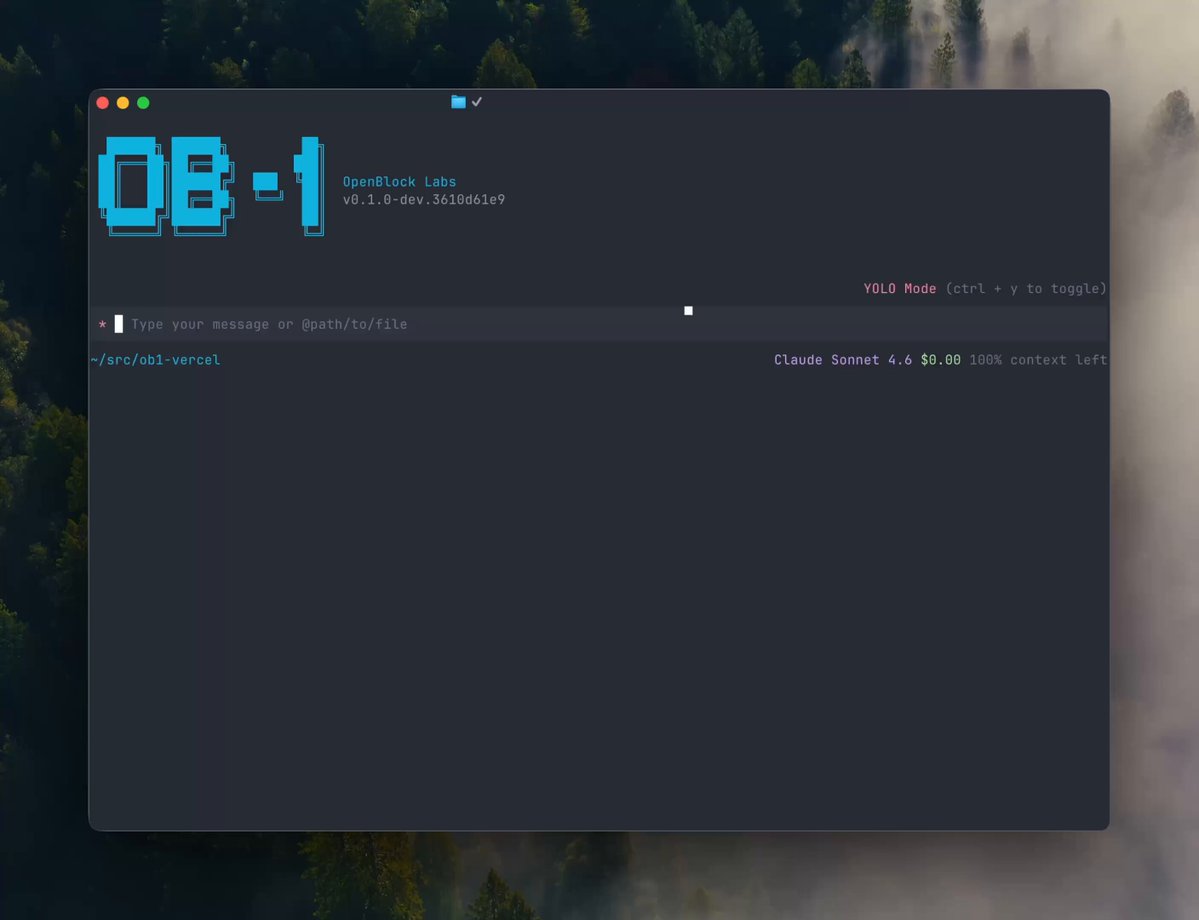Click the '~/src/ob1-vercel' path
This screenshot has width=1199, height=920.
(155, 359)
